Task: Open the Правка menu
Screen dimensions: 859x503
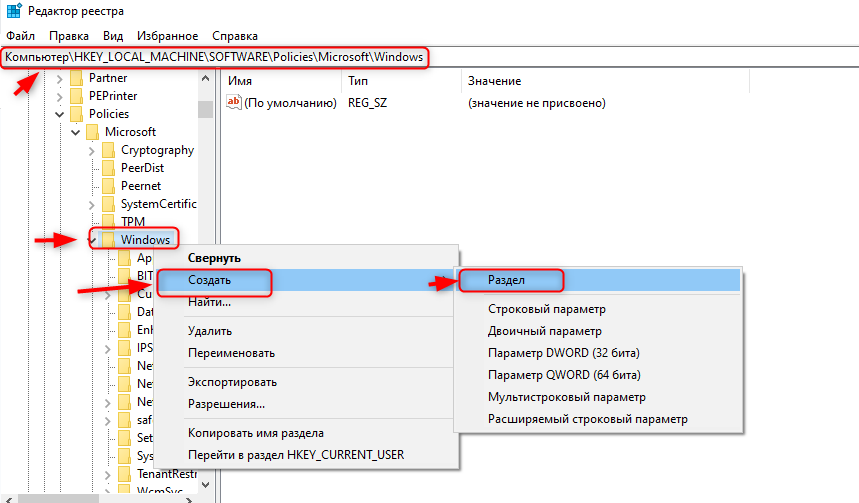Action: pyautogui.click(x=69, y=36)
